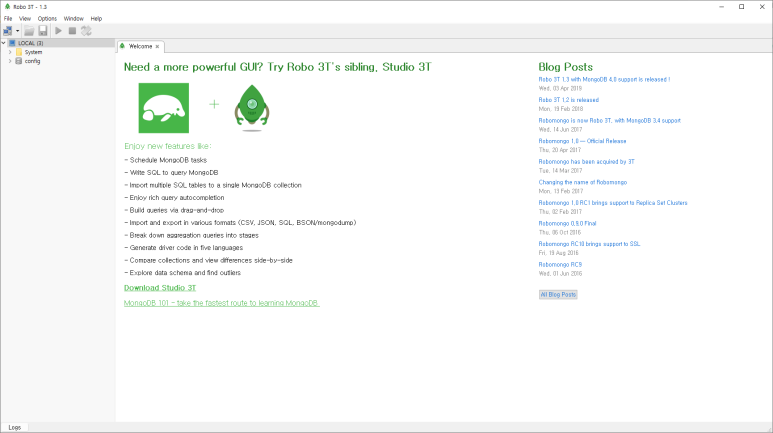The width and height of the screenshot is (773, 433).
Task: Click the Robo 3T title bar rocket icon
Action: coord(7,6)
